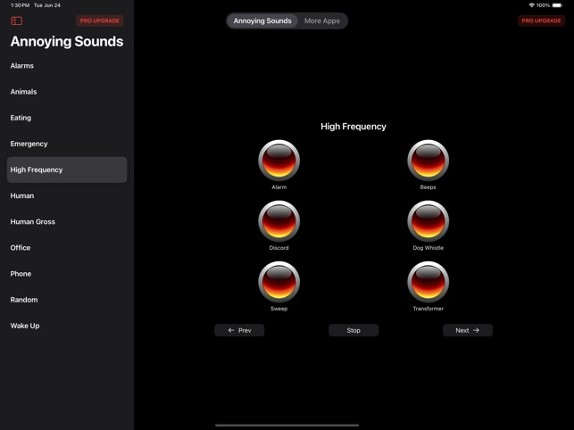The image size is (574, 430).
Task: Open the Human Gross category
Action: click(x=67, y=222)
